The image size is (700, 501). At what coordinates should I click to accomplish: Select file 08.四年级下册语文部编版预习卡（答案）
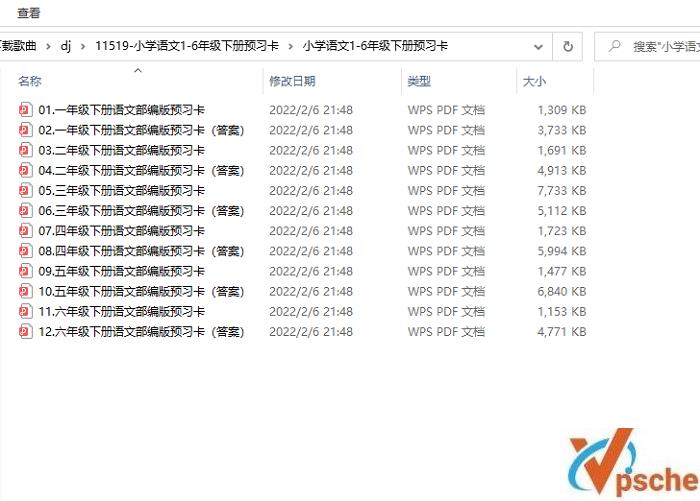142,251
